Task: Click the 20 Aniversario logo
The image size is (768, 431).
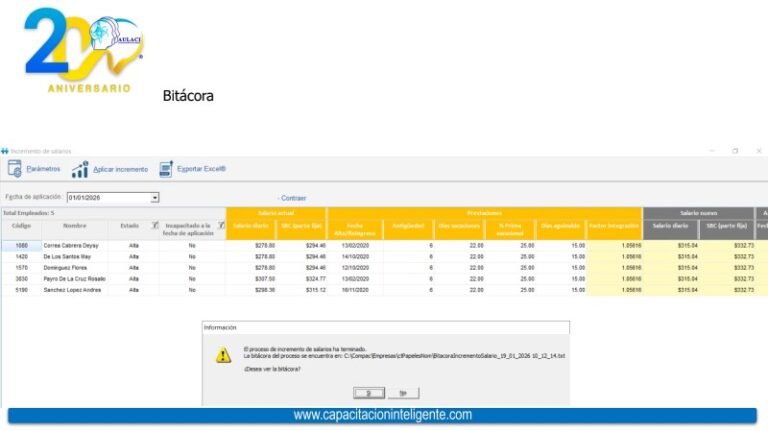Action: pos(83,50)
